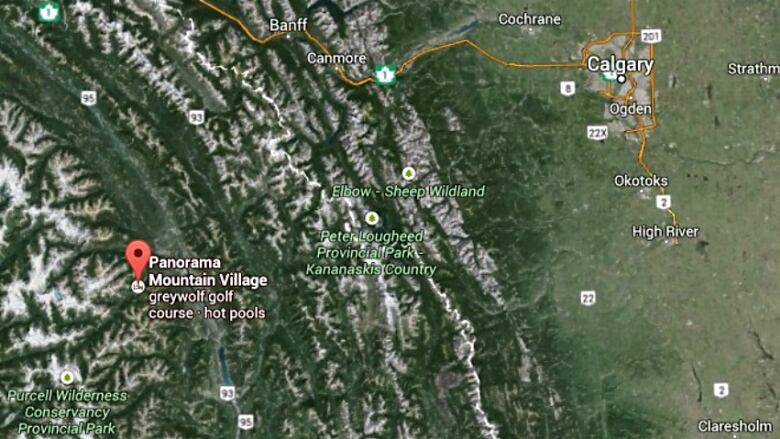Click the Panorama Mountain Village title text

pyautogui.click(x=208, y=271)
